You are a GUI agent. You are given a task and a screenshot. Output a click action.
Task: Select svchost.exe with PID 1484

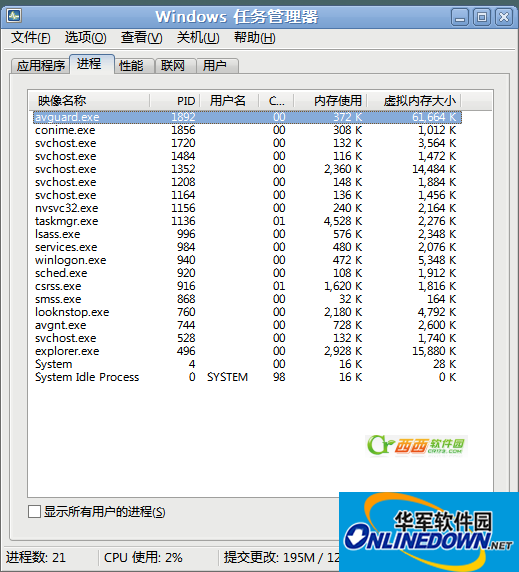[247, 156]
